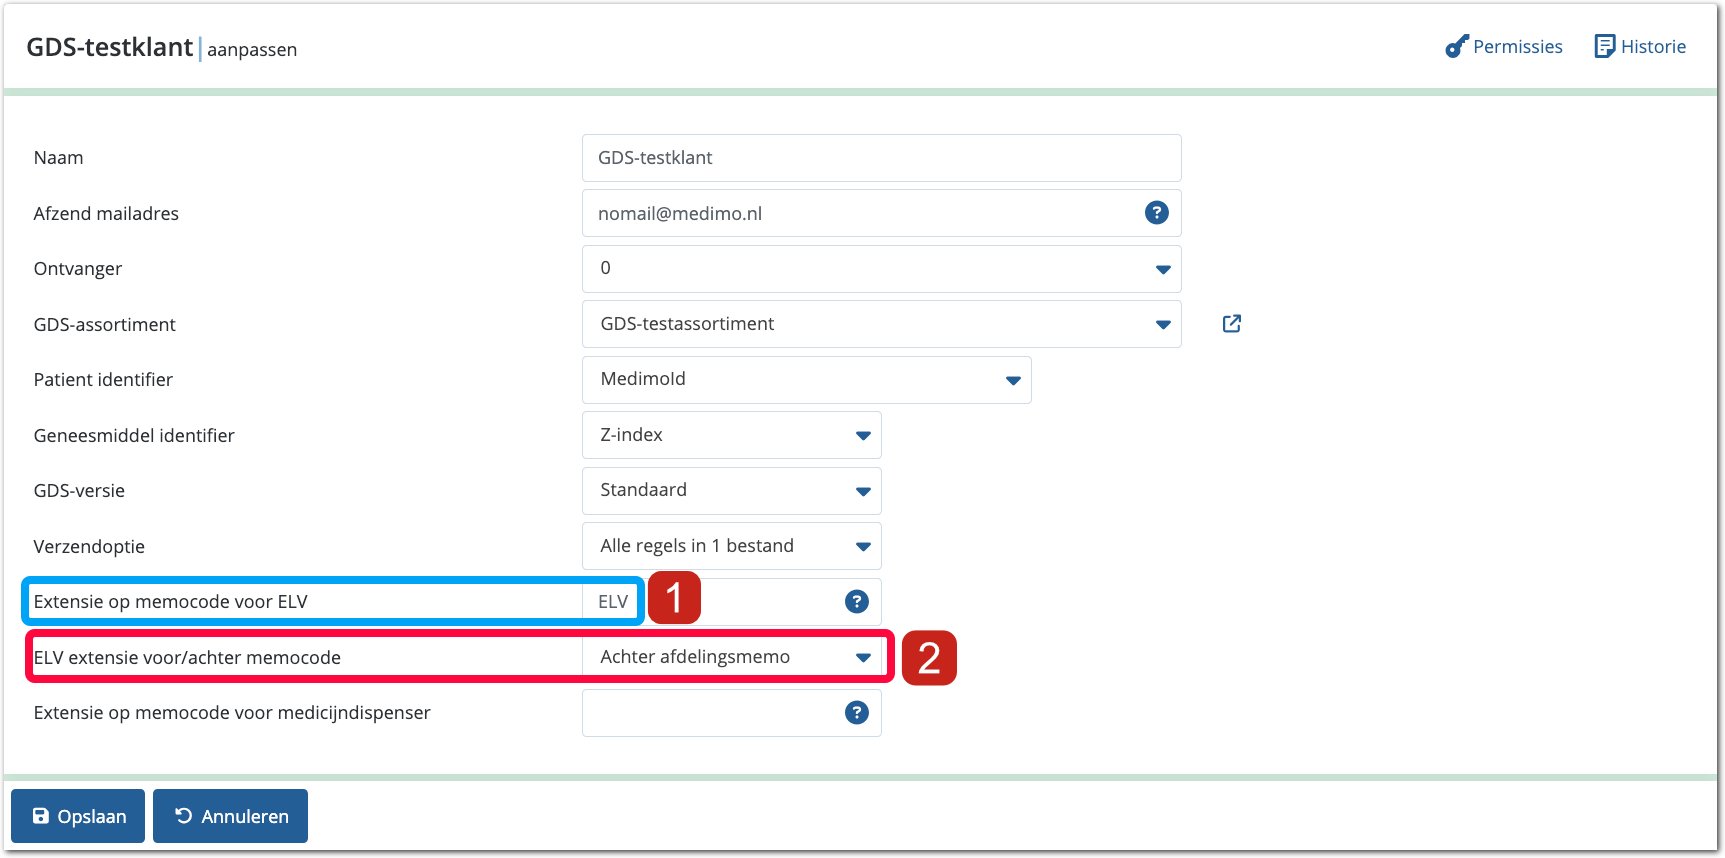
Task: Click into the Afzend mailadres field
Action: (x=860, y=213)
